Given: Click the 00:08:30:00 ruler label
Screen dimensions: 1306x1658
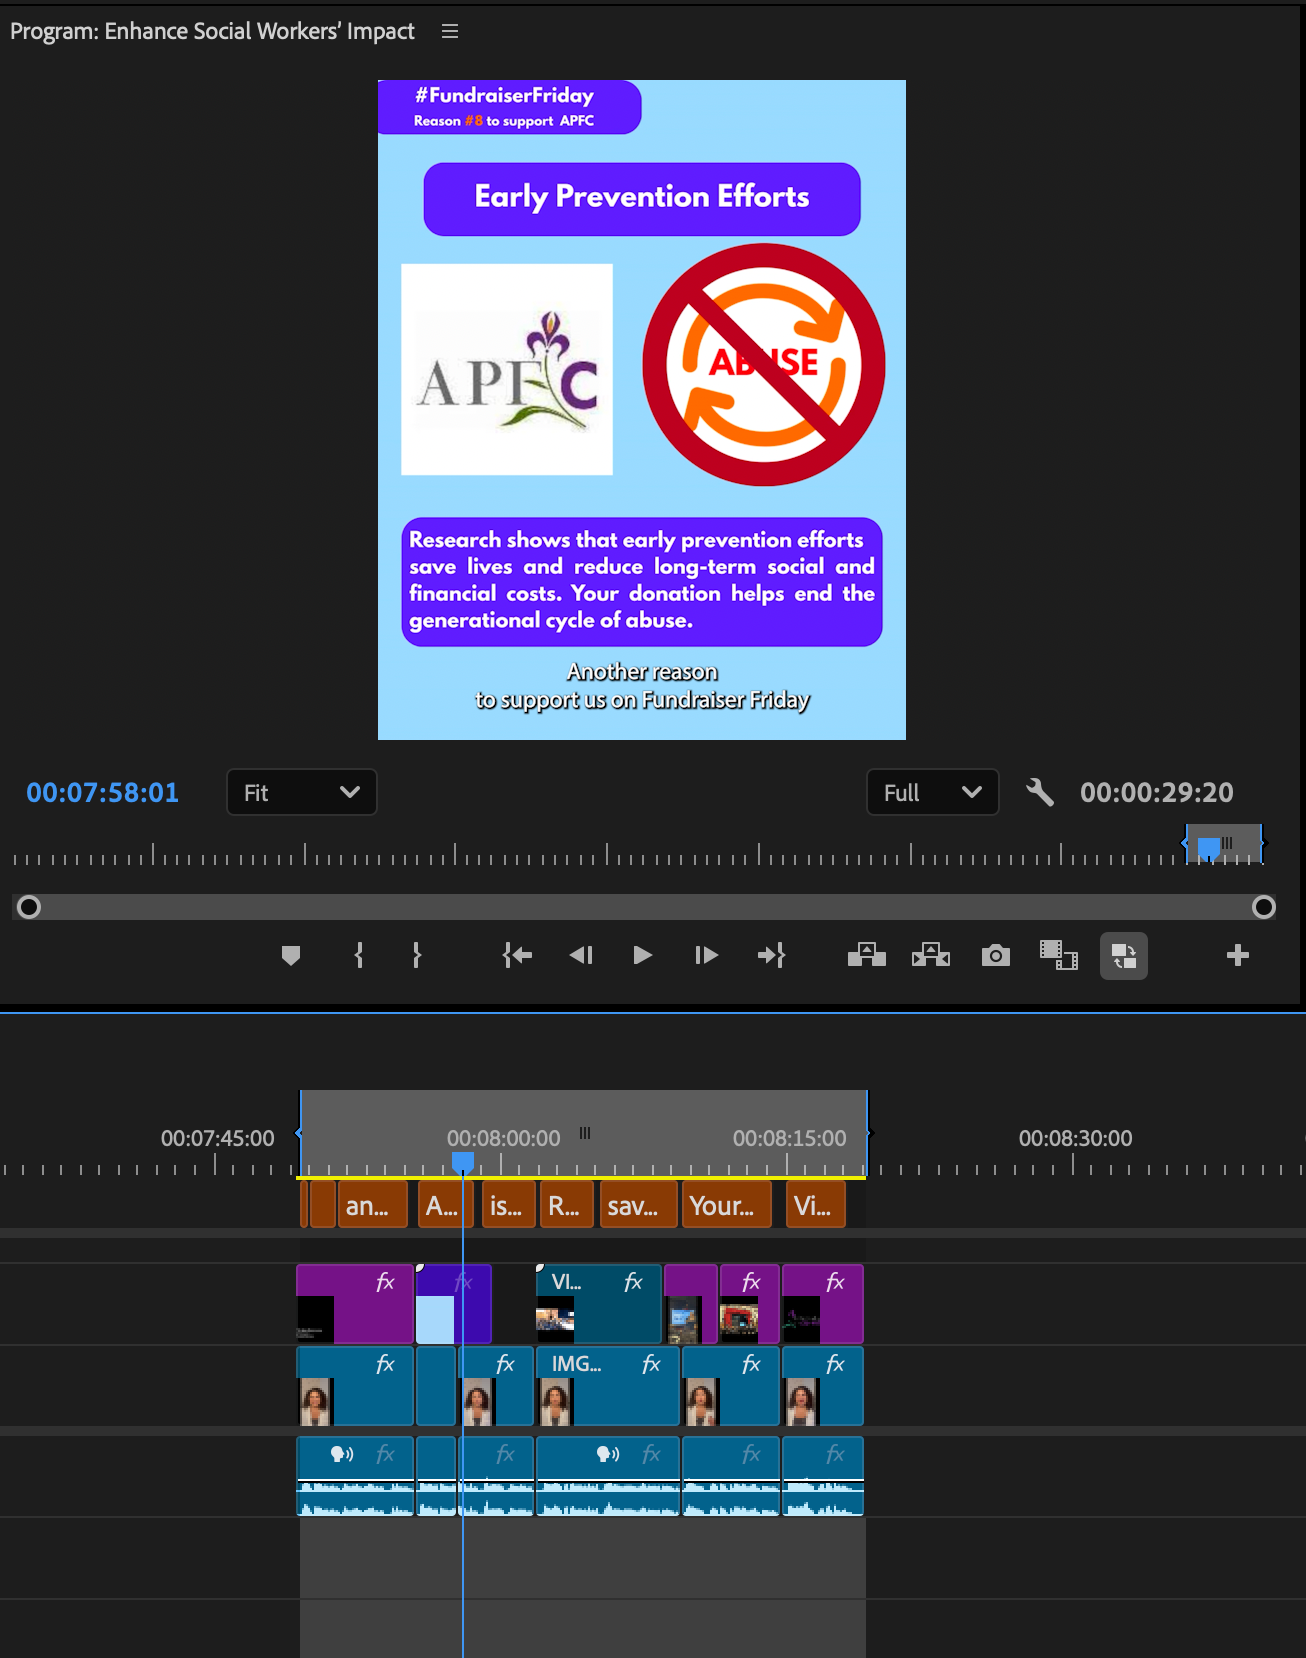Looking at the screenshot, I should 1075,1138.
